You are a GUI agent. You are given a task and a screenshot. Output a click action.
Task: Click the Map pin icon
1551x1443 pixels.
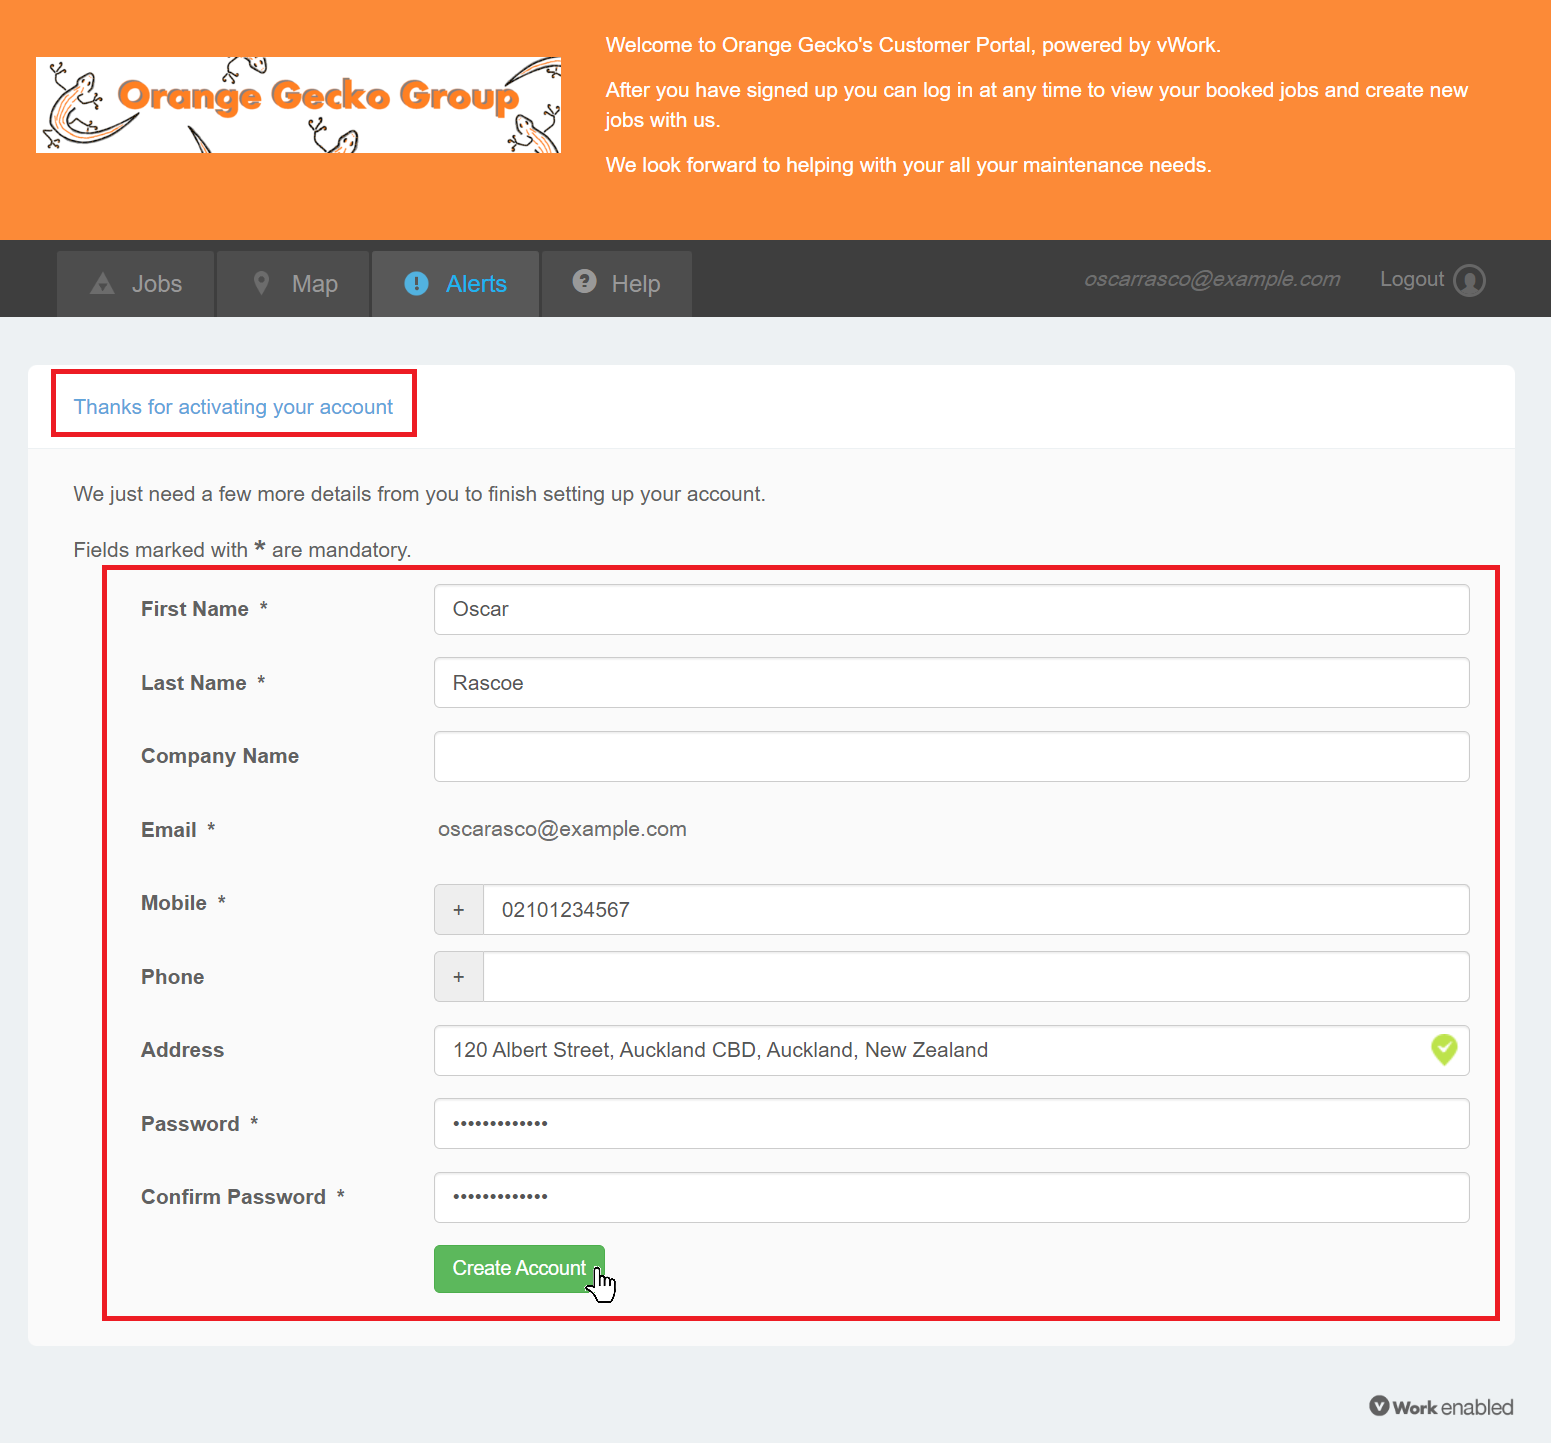pyautogui.click(x=261, y=283)
